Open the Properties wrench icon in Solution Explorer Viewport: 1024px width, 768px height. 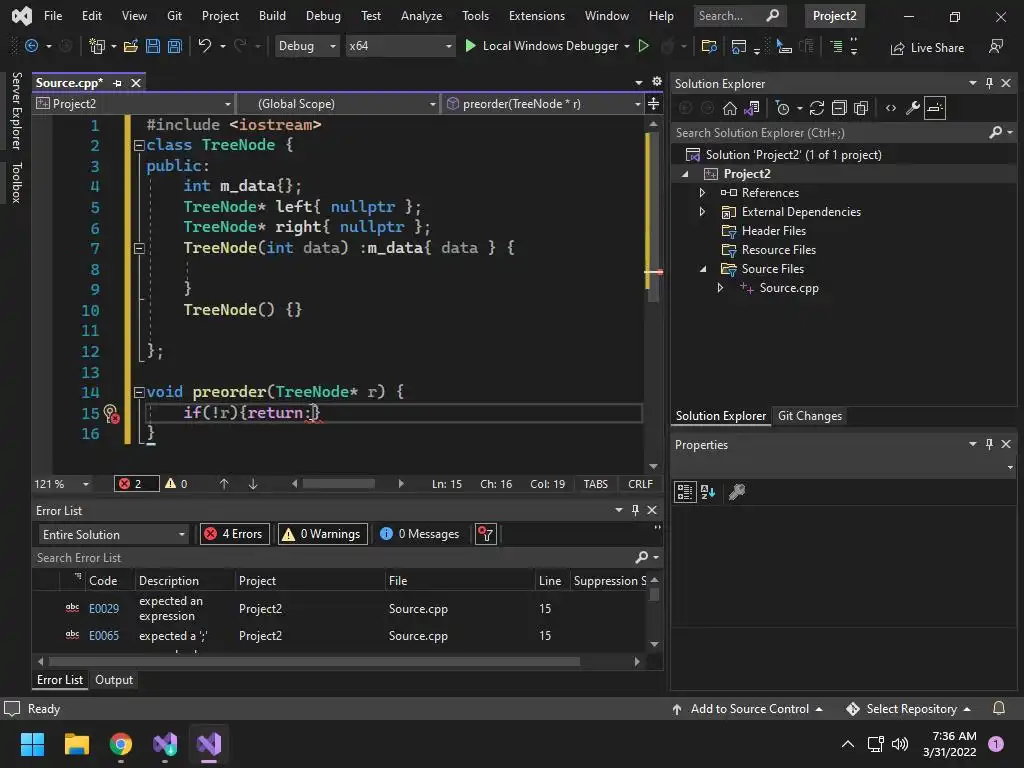coord(913,108)
